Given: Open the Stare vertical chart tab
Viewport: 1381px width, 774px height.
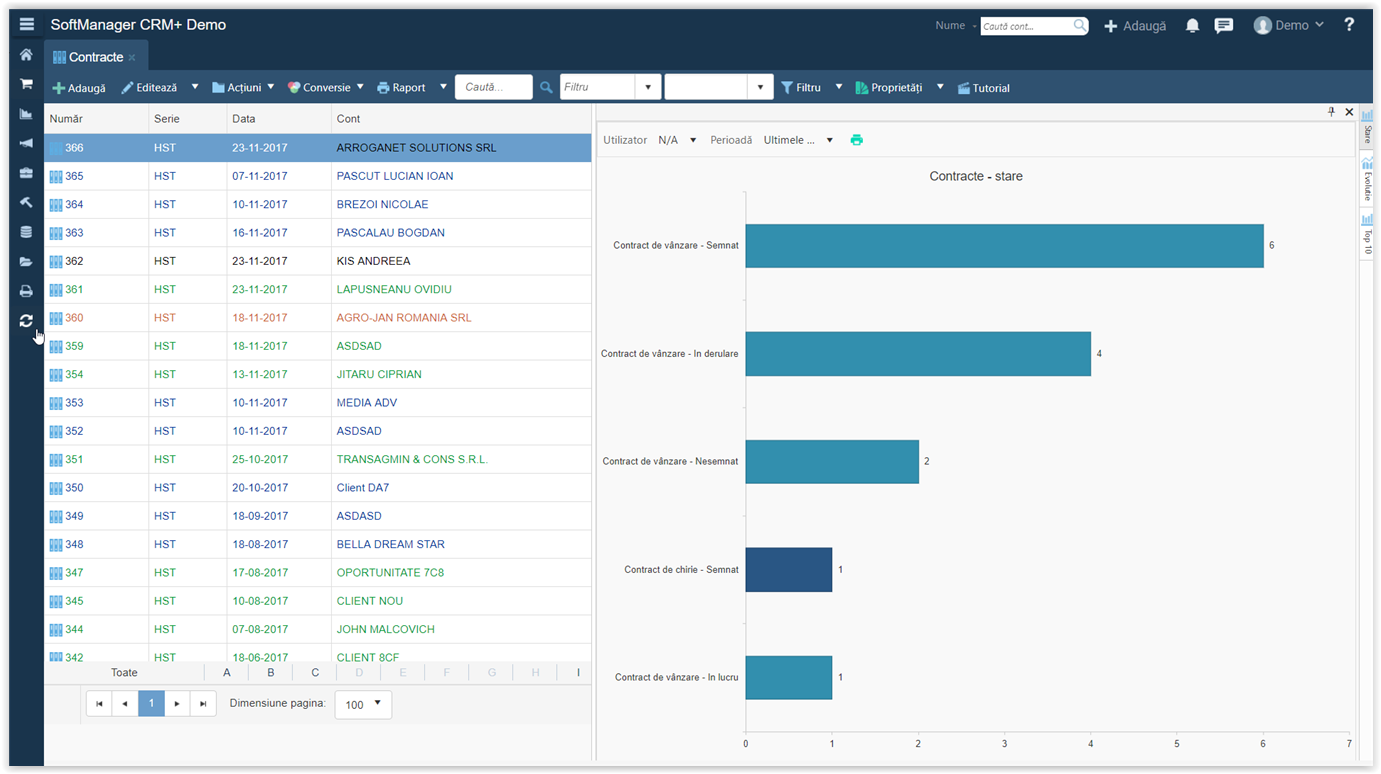Looking at the screenshot, I should (x=1367, y=128).
